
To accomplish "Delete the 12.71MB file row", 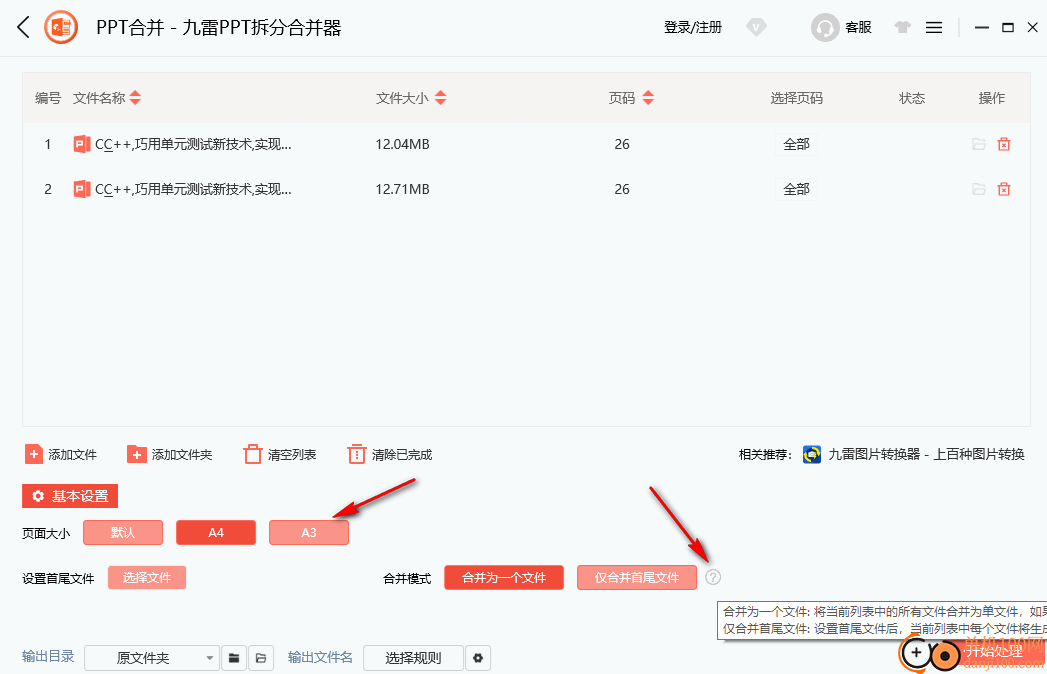I will point(1004,190).
